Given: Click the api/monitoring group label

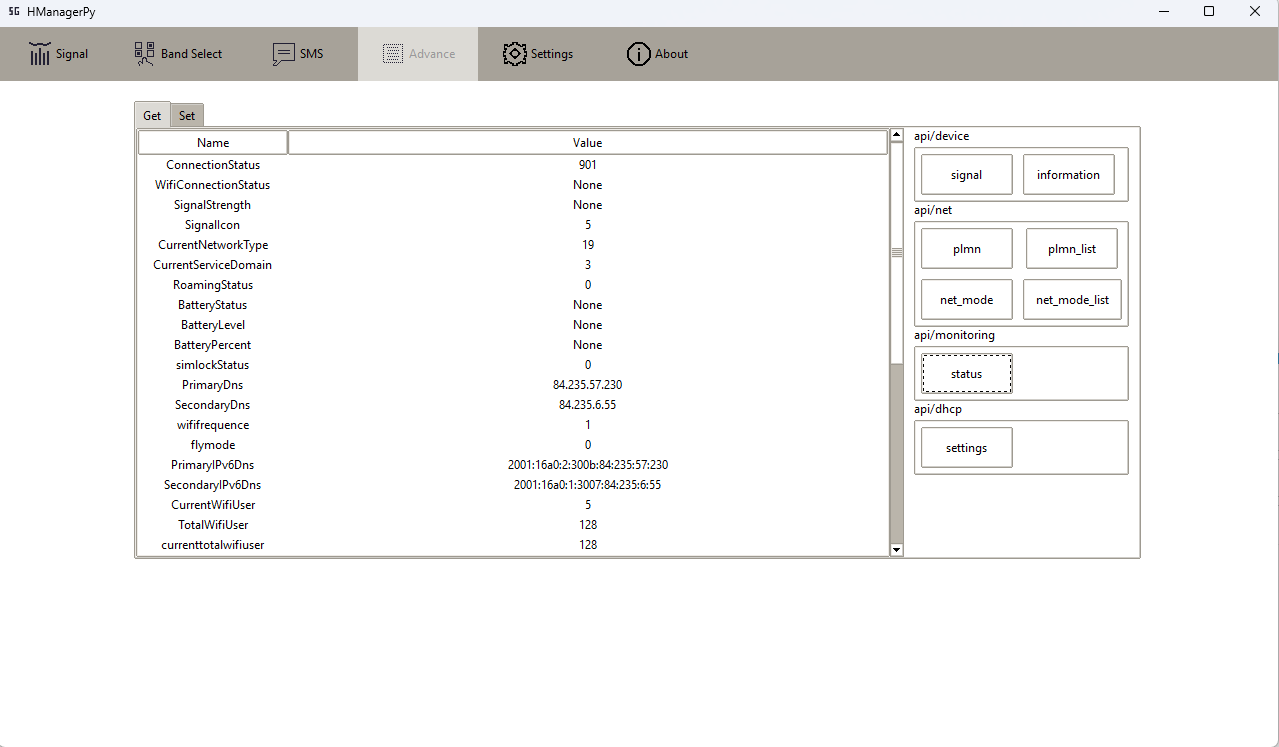Looking at the screenshot, I should pyautogui.click(x=954, y=335).
